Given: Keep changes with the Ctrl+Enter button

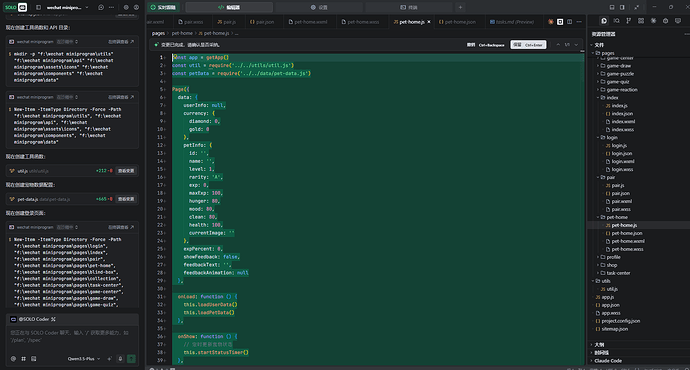Looking at the screenshot, I should point(529,45).
